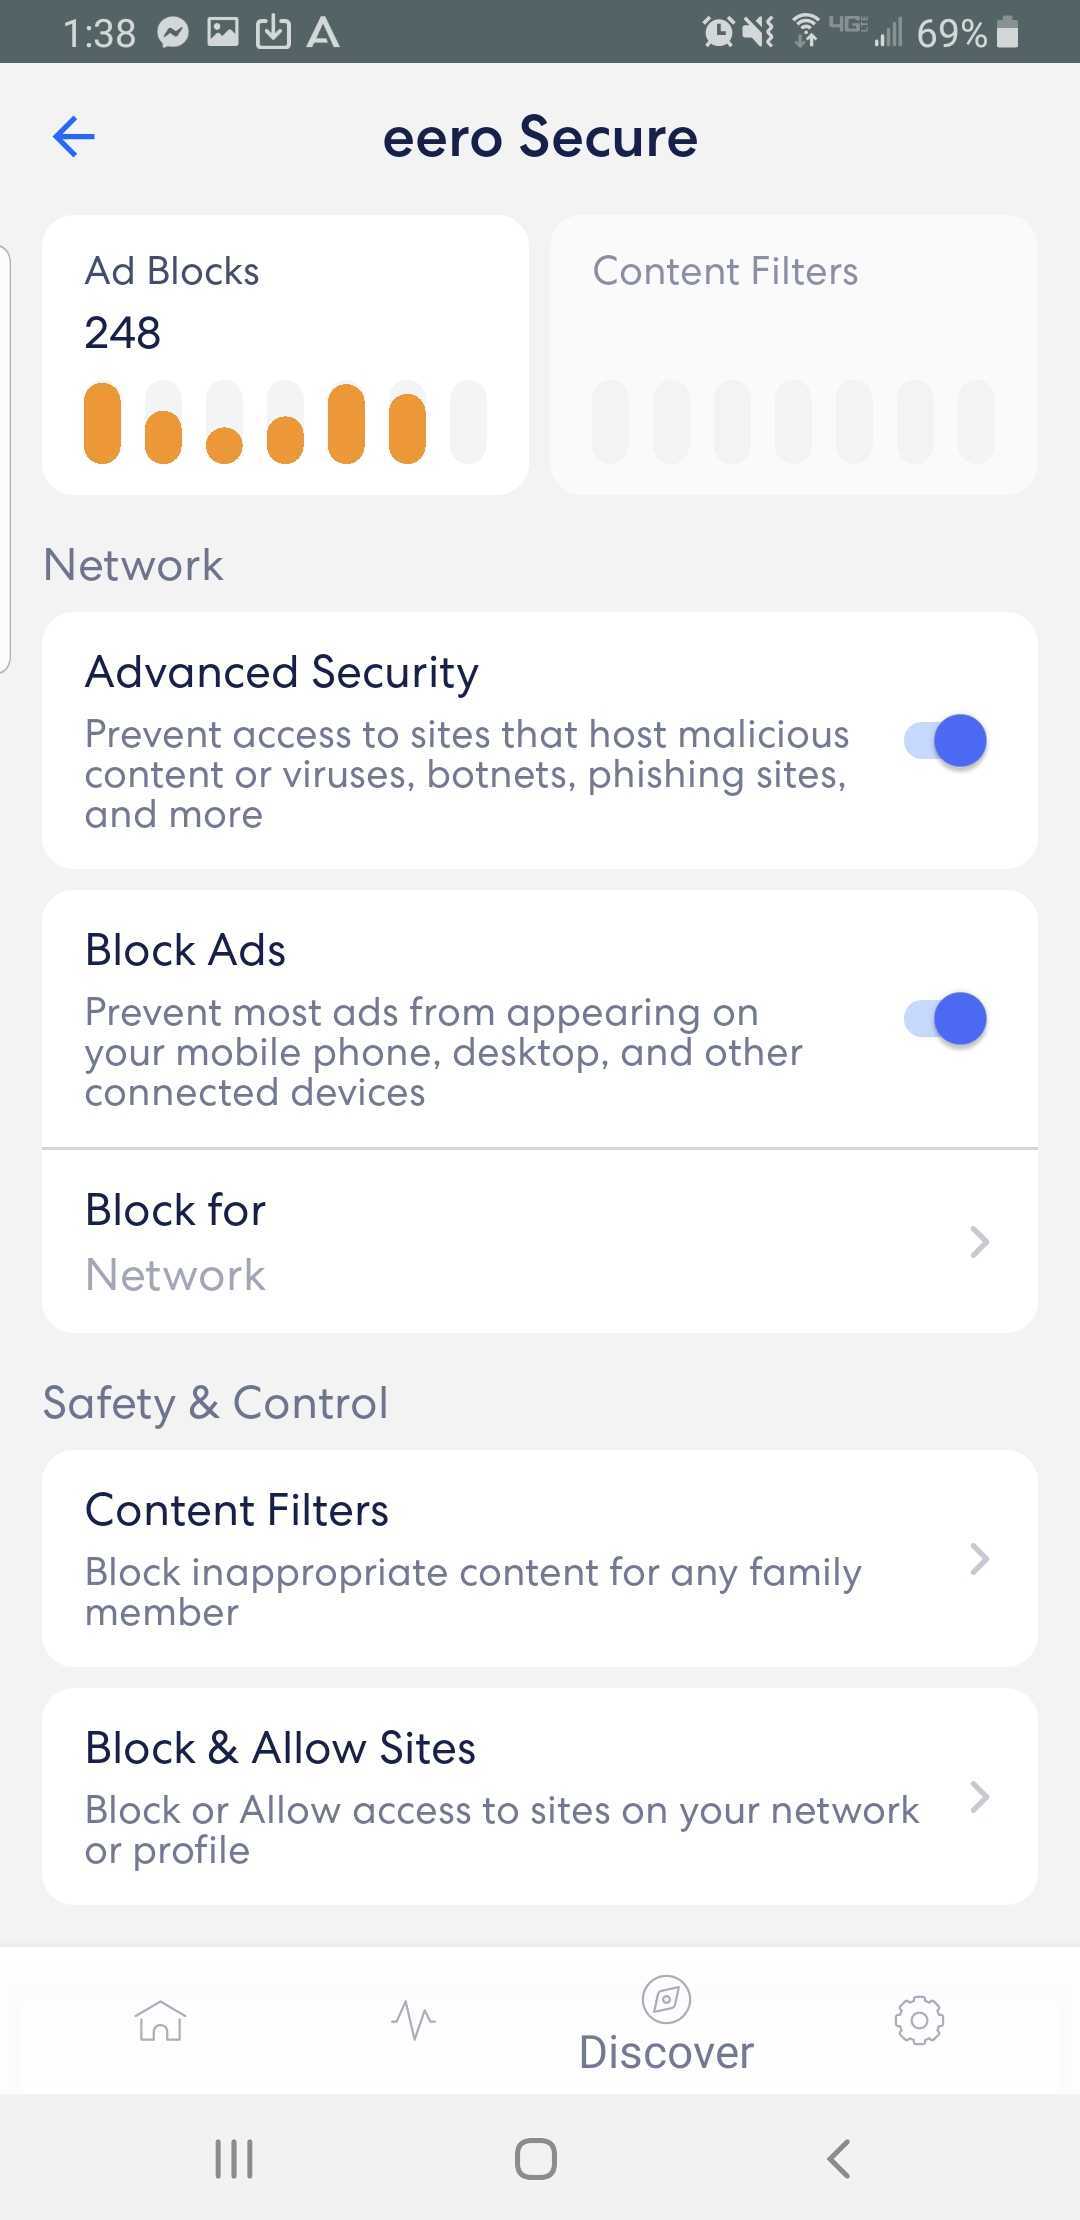This screenshot has width=1080, height=2220.
Task: Open the Activity pulse icon tab
Action: pos(413,2020)
